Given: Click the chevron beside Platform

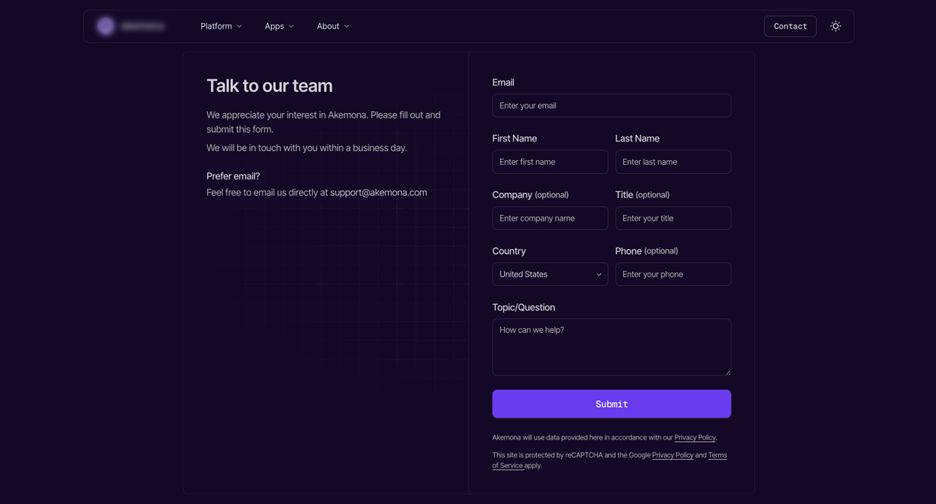Looking at the screenshot, I should click(239, 27).
